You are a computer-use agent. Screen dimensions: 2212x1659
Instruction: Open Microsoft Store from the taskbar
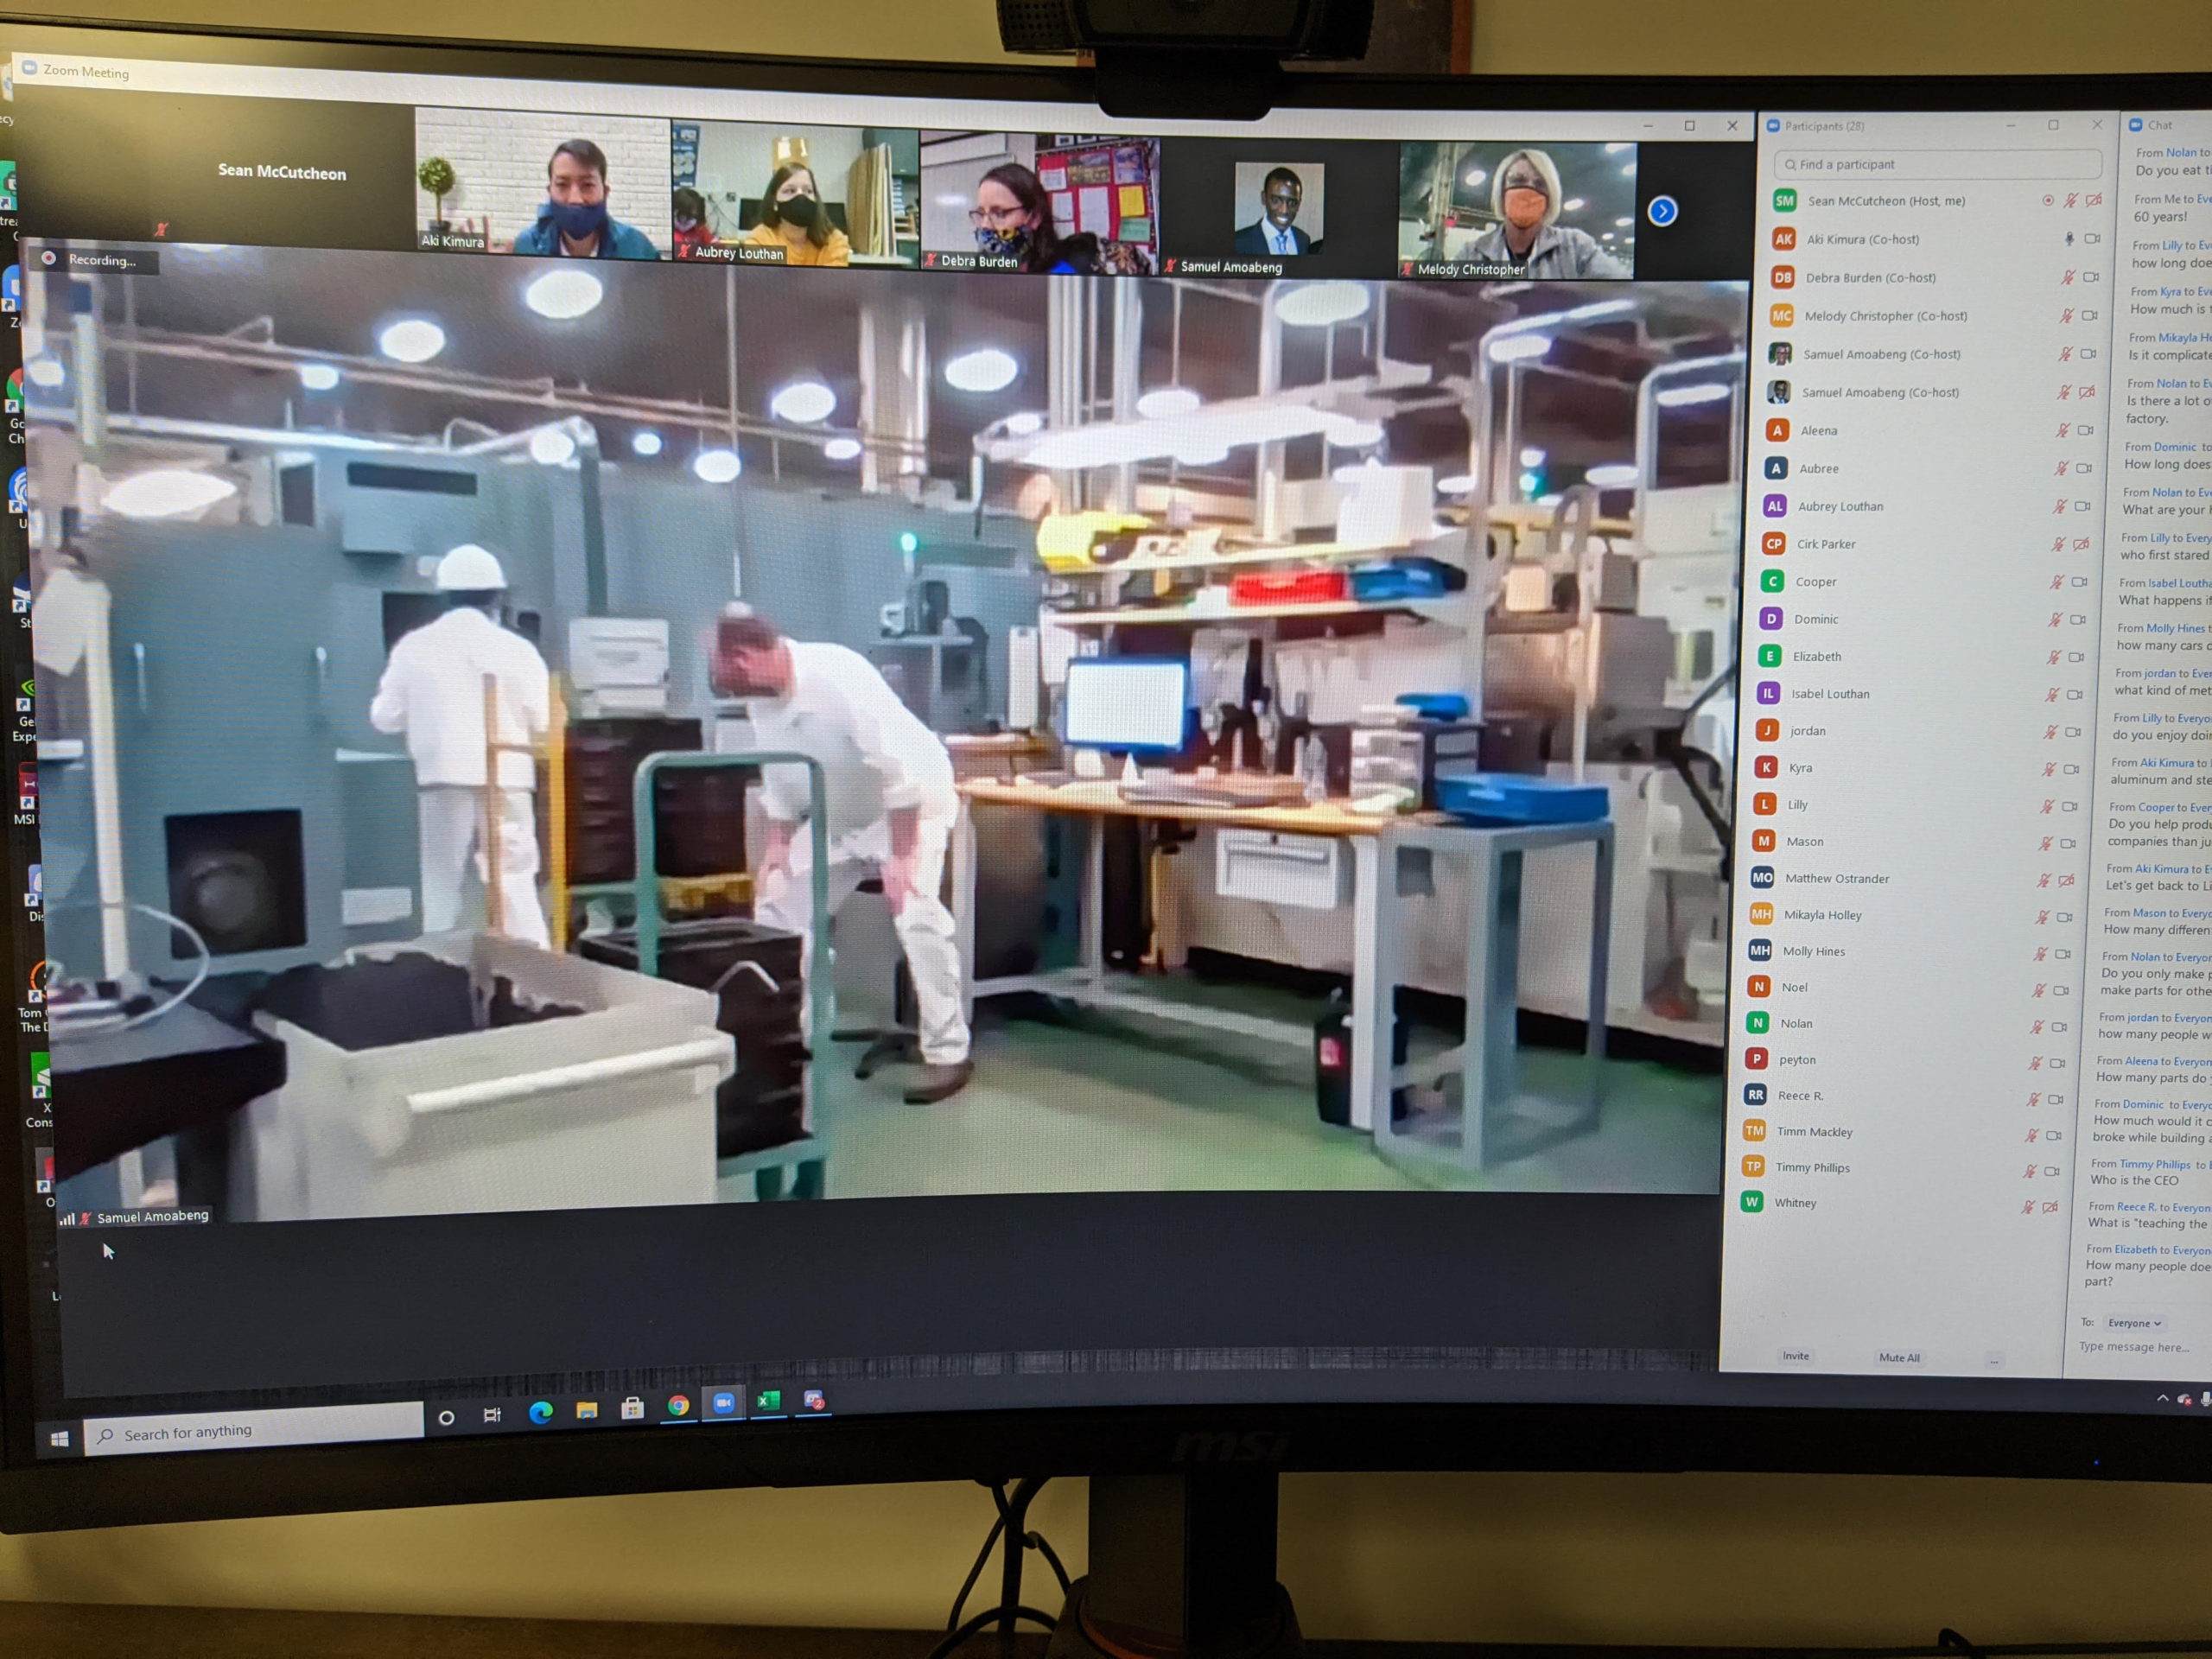click(x=632, y=1409)
